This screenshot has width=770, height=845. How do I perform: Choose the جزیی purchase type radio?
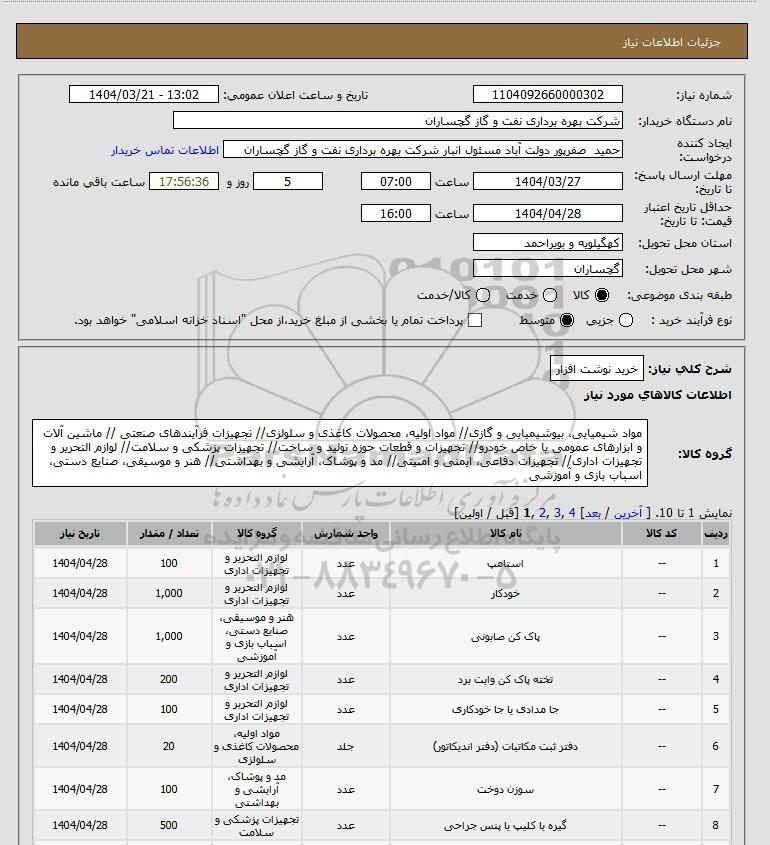tap(626, 321)
